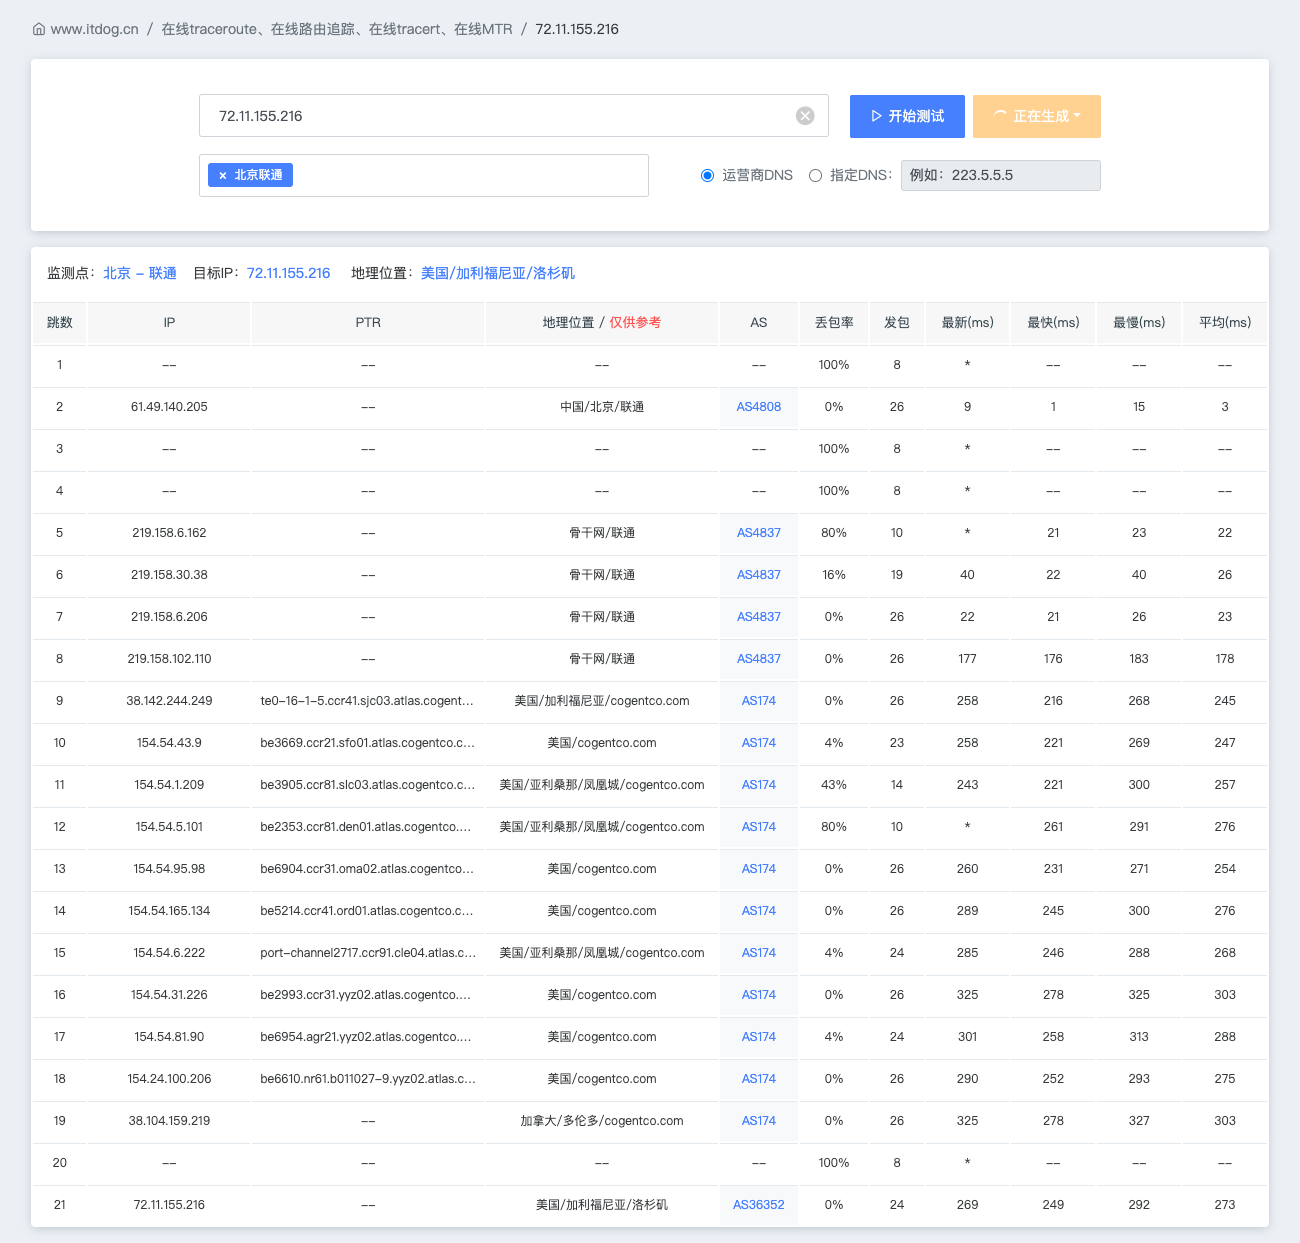Click location 美国/加利福尼亚/cogentco.com cell
This screenshot has height=1243, width=1300.
(x=602, y=701)
